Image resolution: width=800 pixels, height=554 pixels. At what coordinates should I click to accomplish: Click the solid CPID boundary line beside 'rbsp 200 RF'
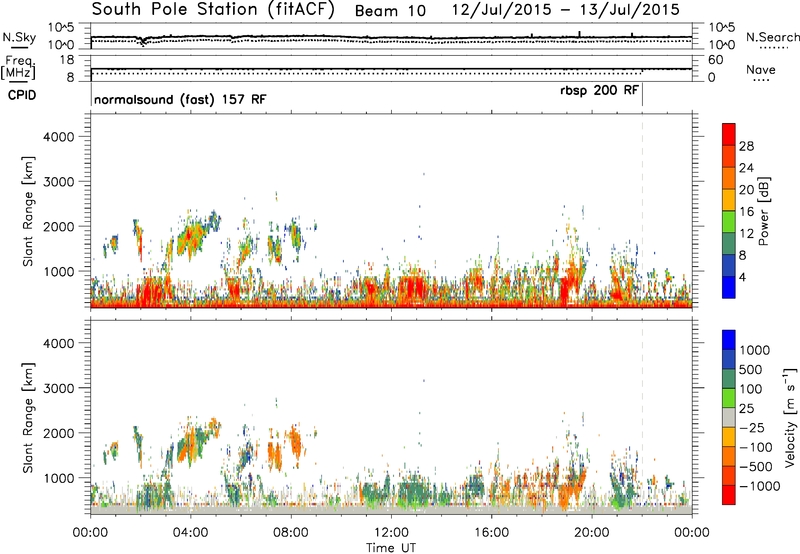click(x=642, y=95)
